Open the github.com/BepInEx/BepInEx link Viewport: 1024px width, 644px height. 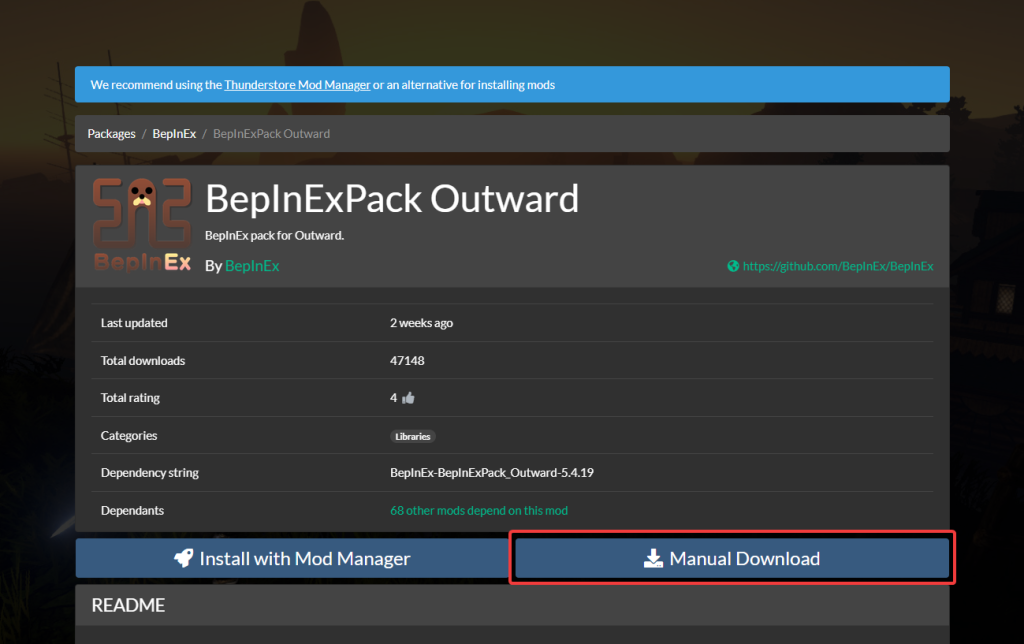tap(838, 266)
